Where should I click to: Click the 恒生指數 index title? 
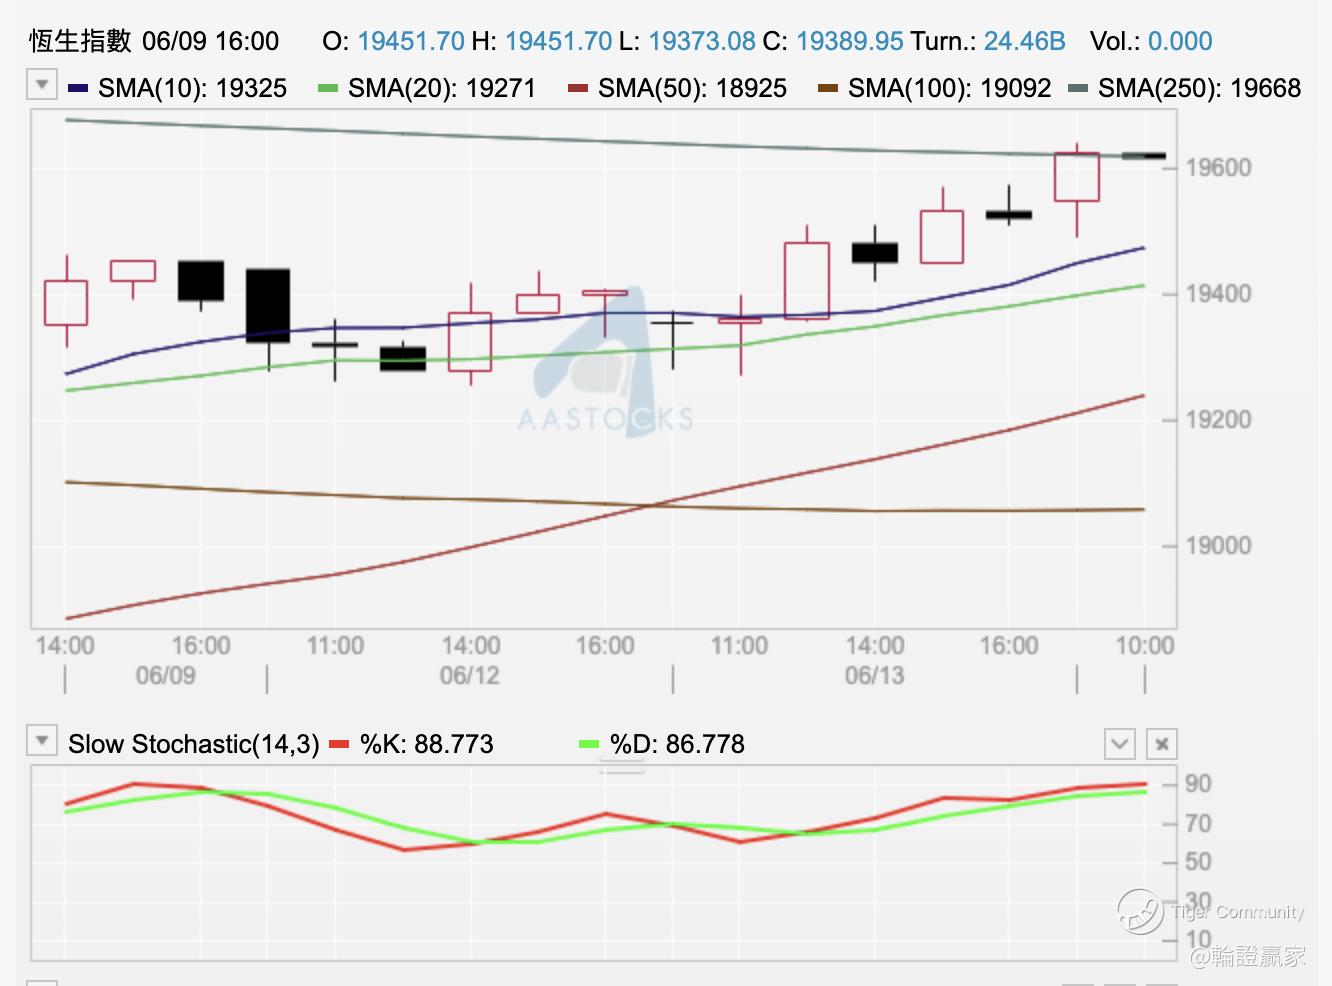[x=80, y=41]
